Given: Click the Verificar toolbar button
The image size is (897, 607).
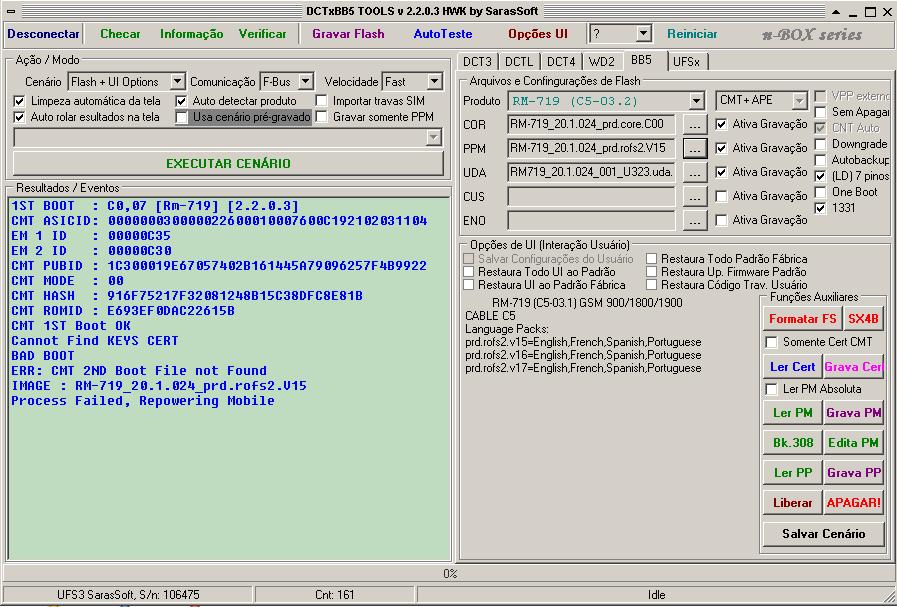Looking at the screenshot, I should [263, 34].
